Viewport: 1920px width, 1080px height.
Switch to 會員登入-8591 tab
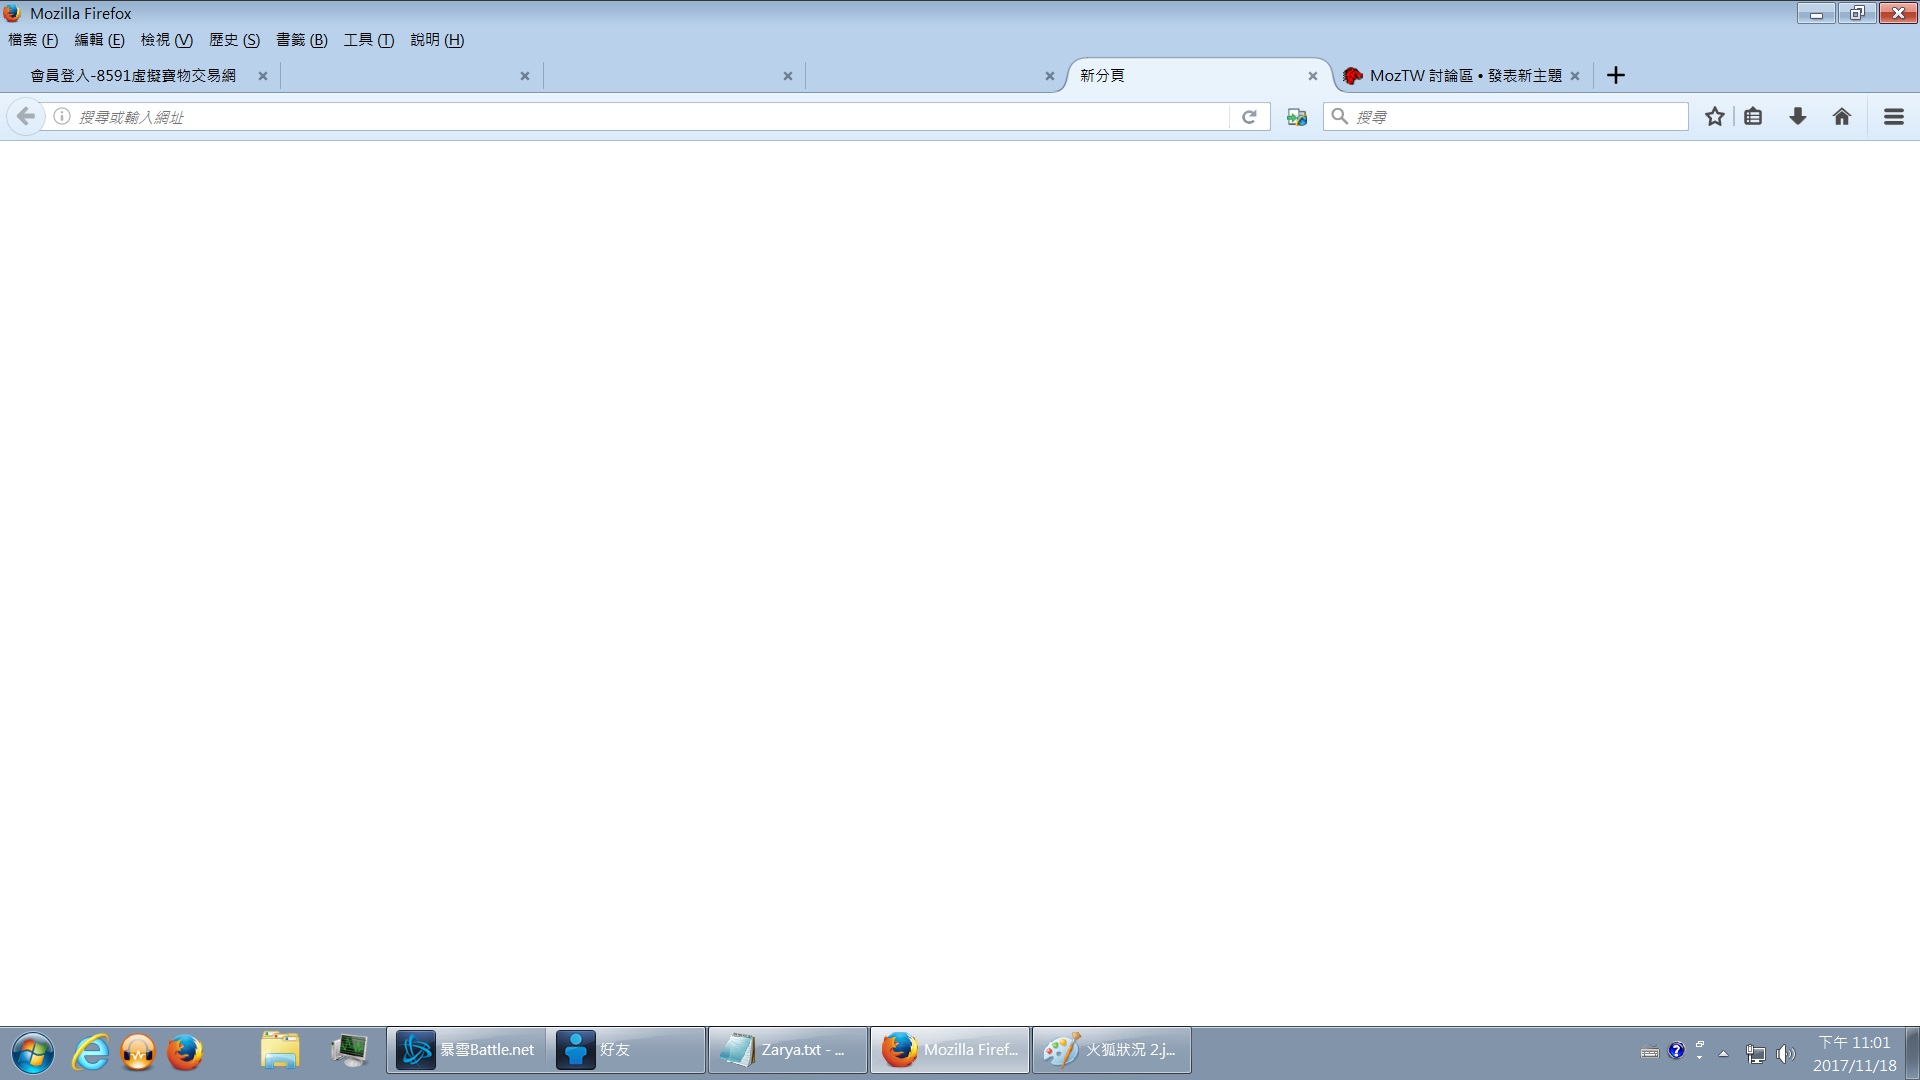[133, 76]
